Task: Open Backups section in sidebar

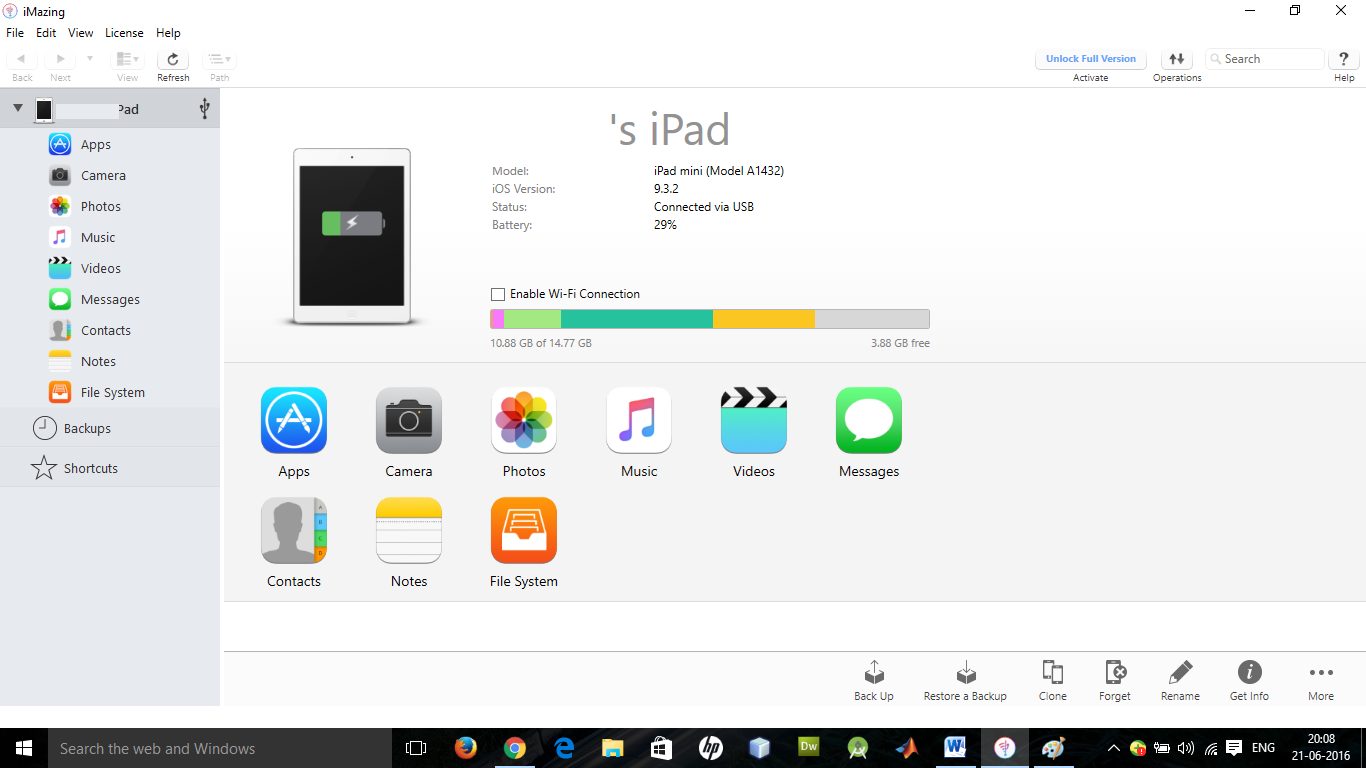Action: tap(110, 428)
